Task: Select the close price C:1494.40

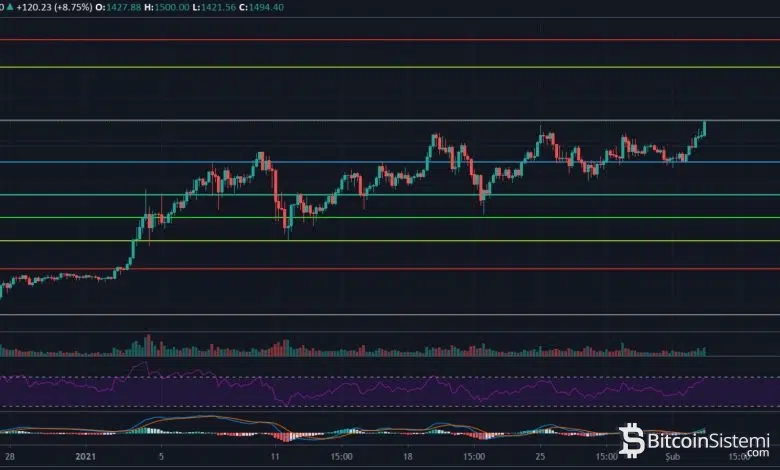Action: (x=261, y=7)
